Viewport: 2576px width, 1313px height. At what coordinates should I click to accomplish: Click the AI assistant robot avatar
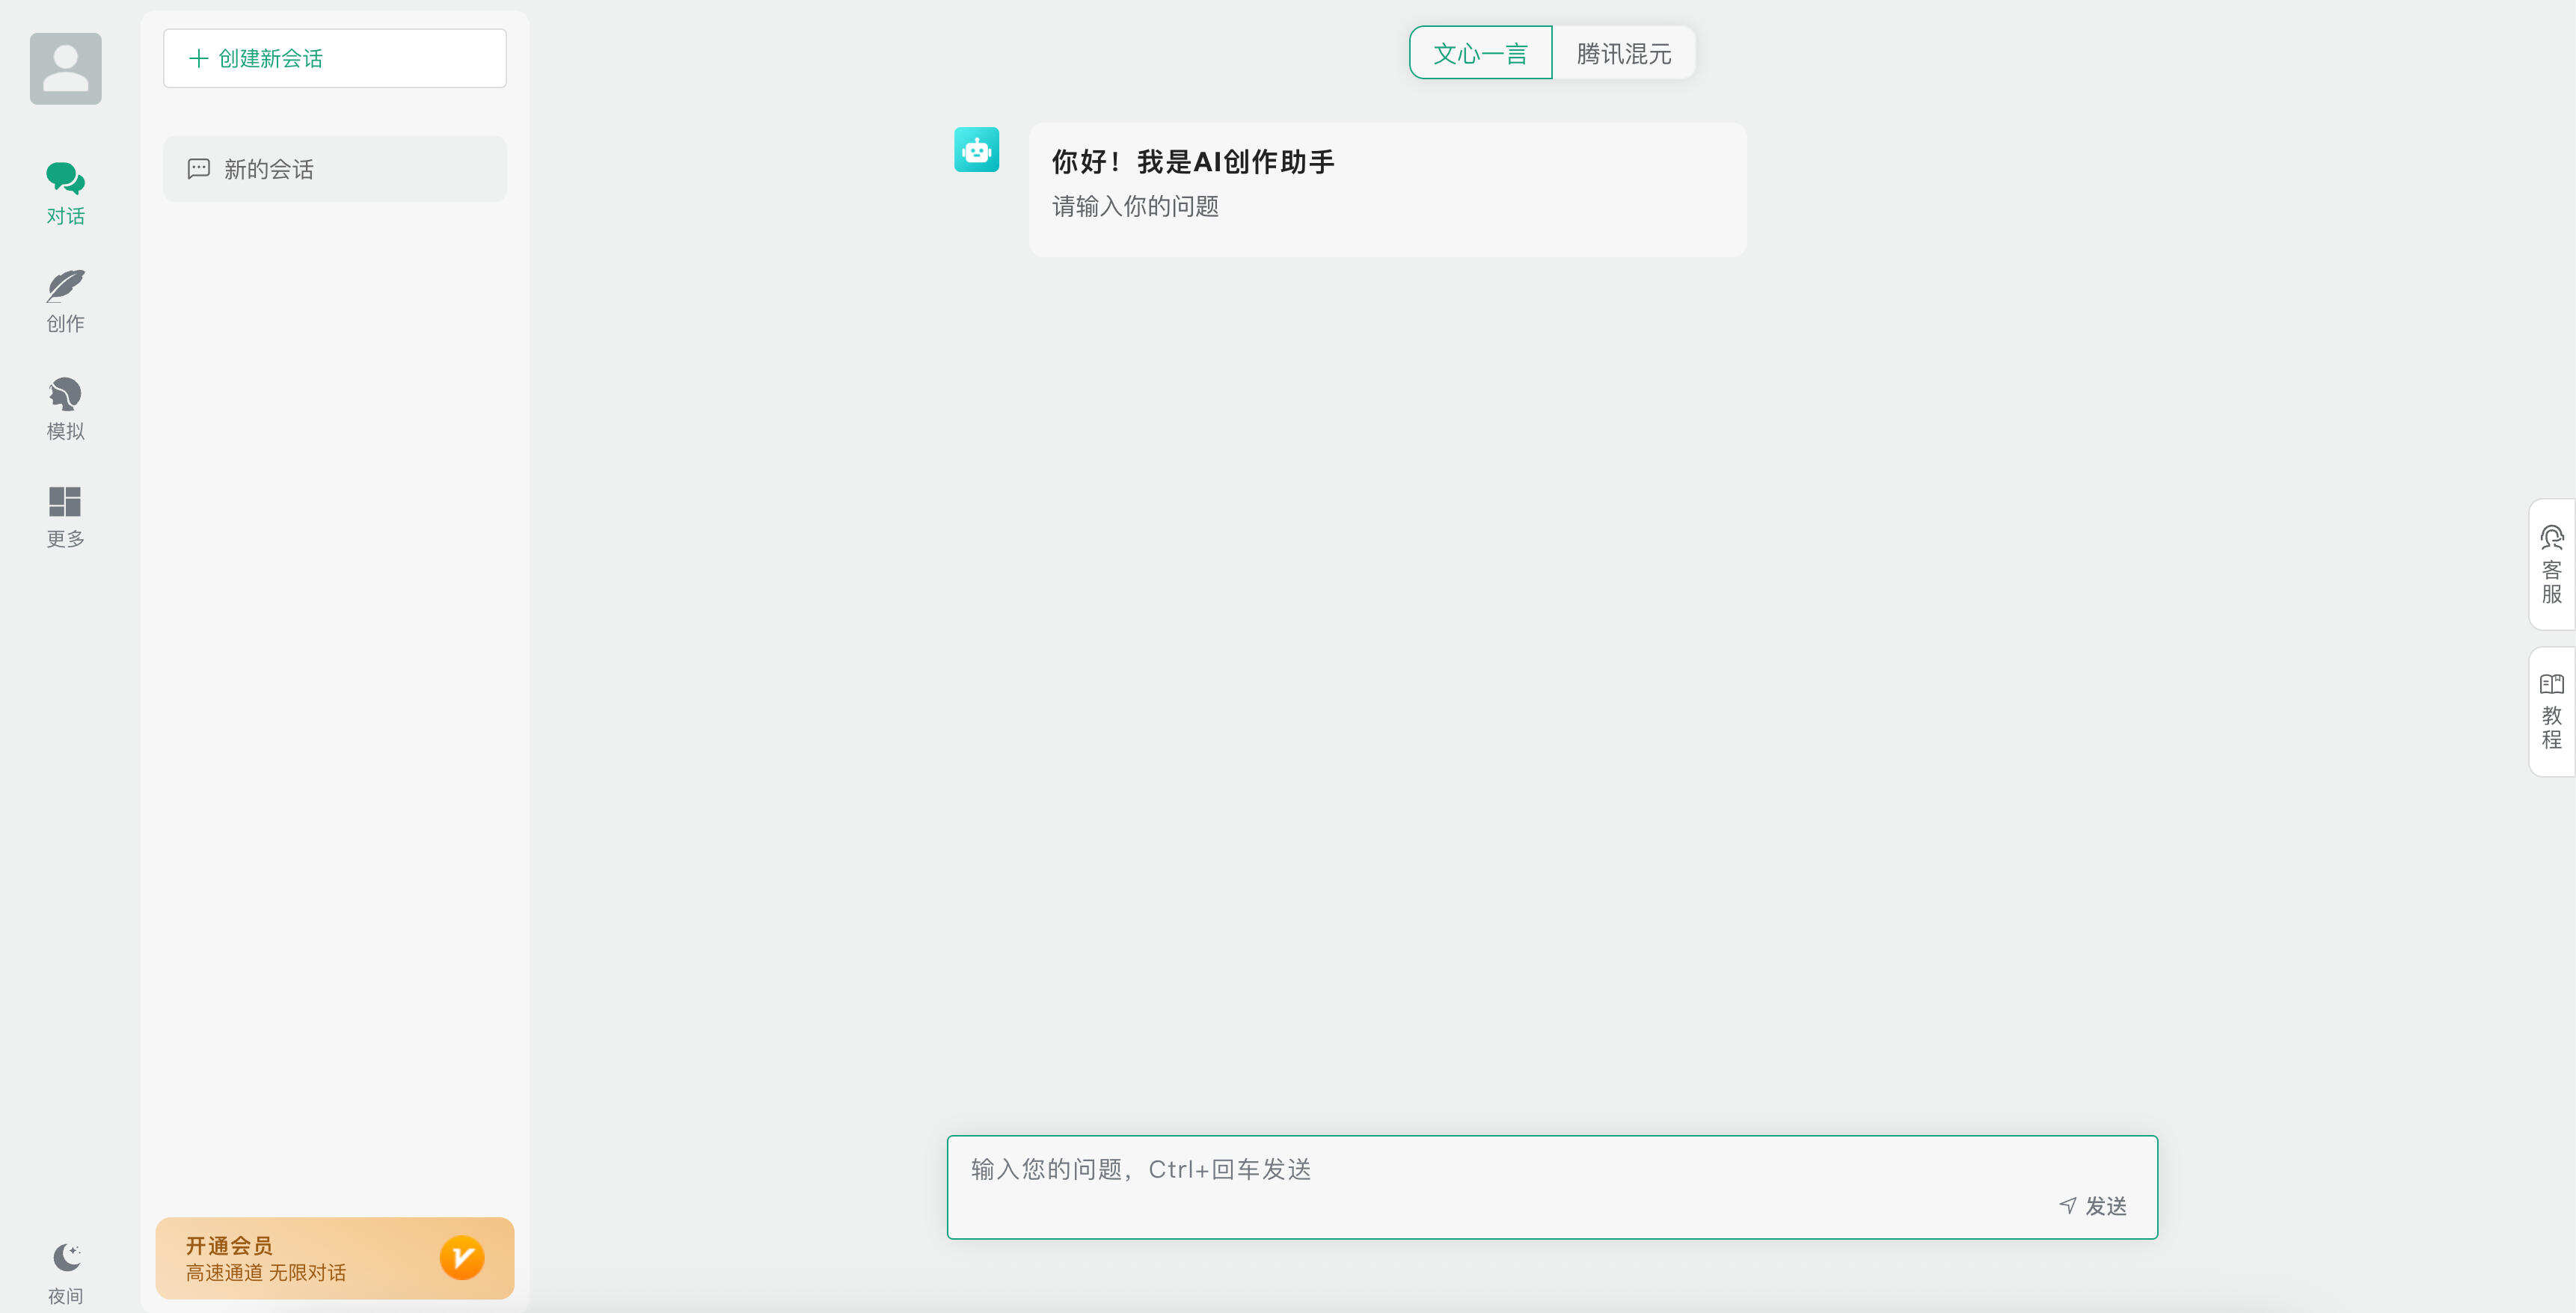tap(976, 149)
